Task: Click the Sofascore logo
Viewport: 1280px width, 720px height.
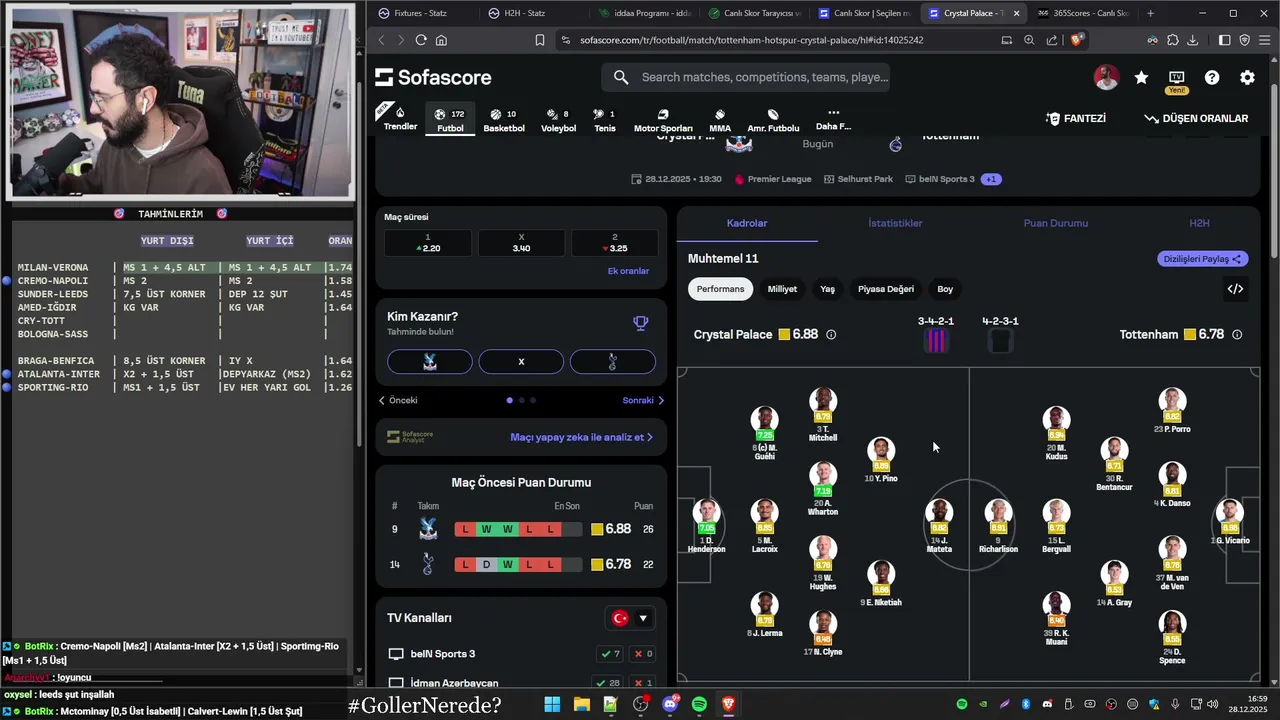Action: click(433, 77)
